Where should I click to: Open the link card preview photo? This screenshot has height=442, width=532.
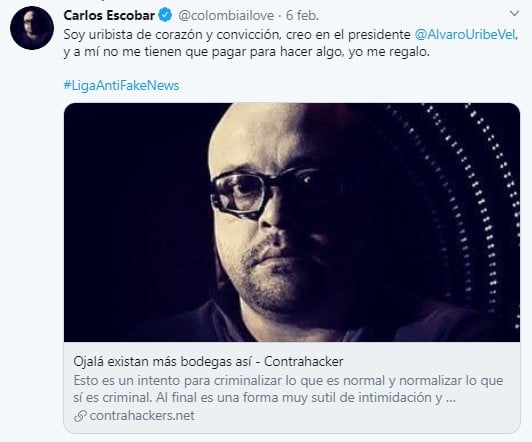(292, 222)
